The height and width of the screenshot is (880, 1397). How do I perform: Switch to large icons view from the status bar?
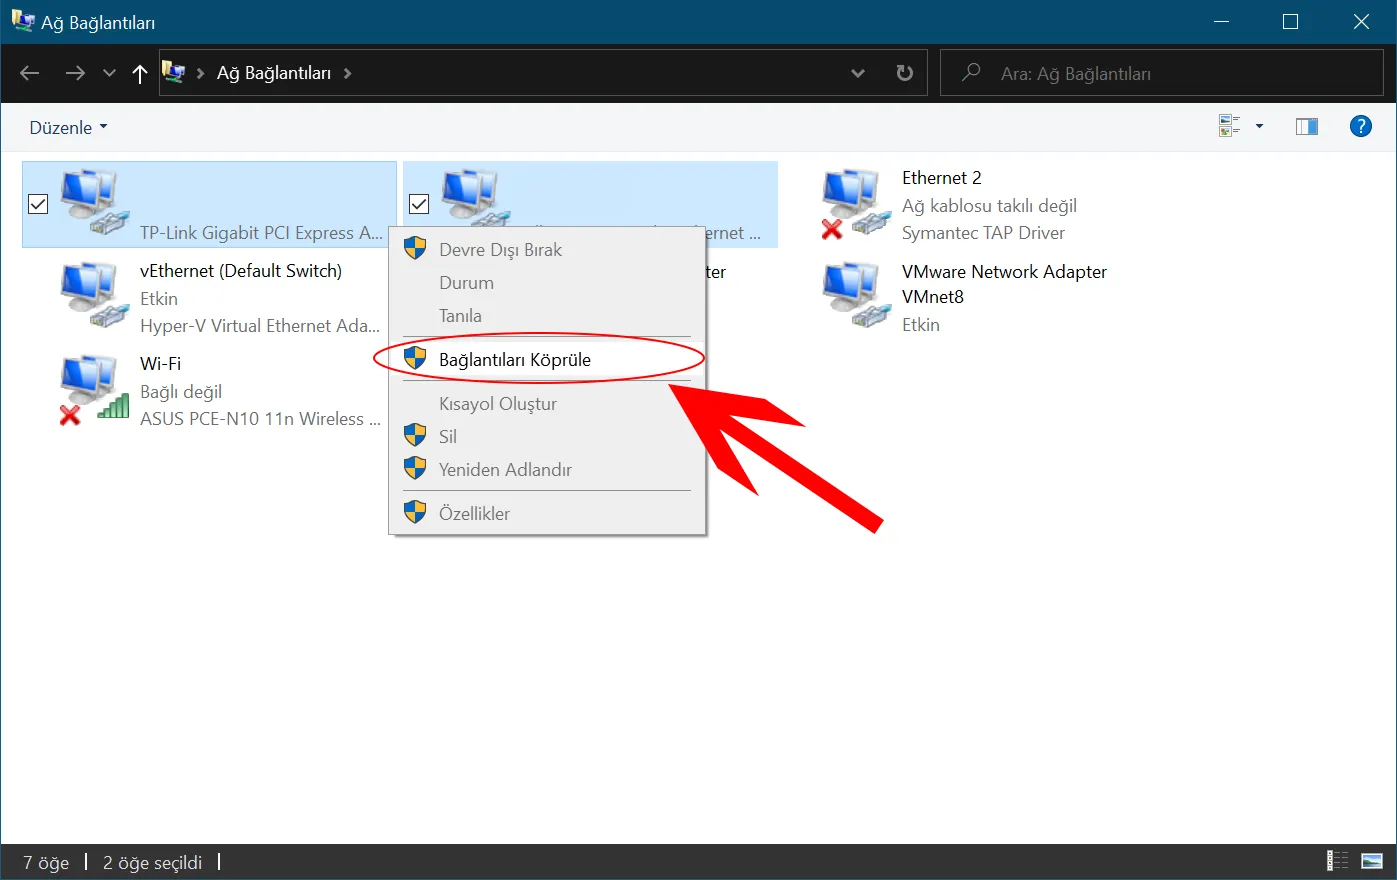(x=1370, y=861)
